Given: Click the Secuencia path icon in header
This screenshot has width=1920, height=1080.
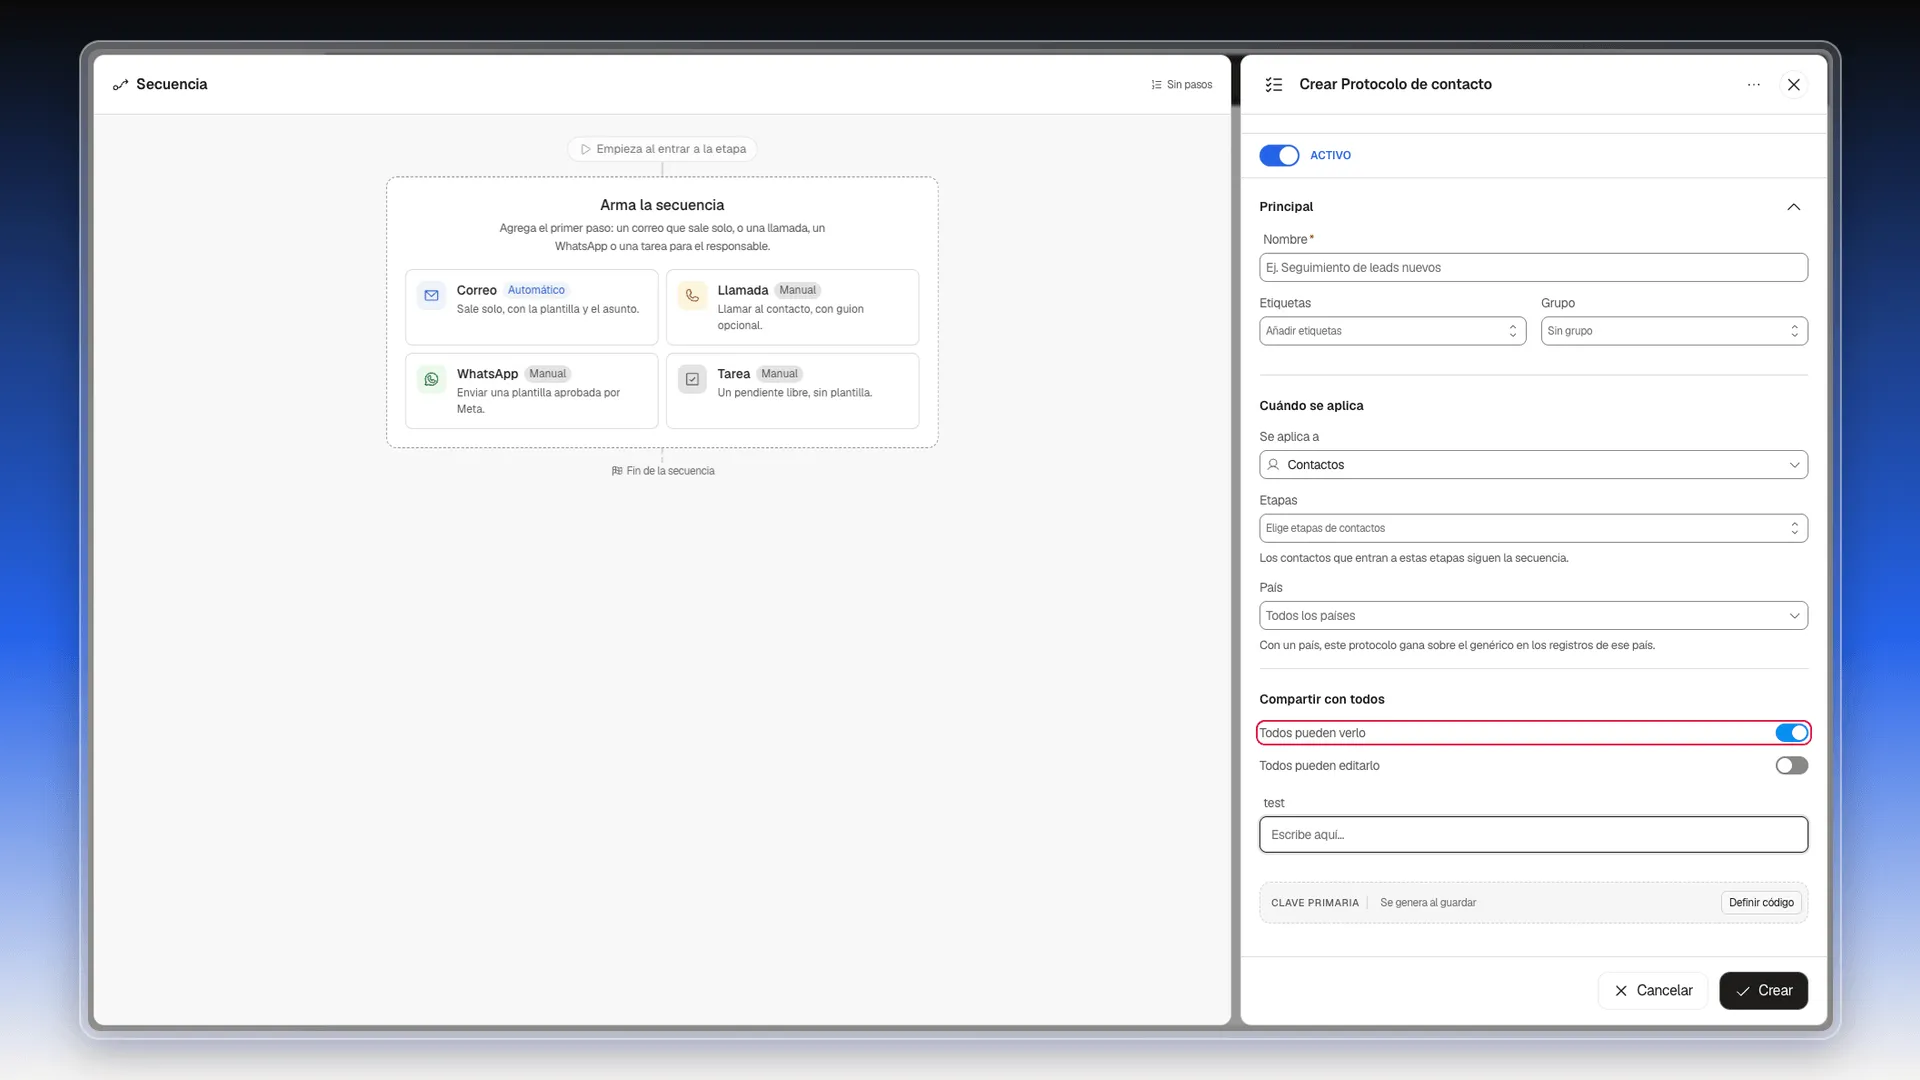Looking at the screenshot, I should pos(121,85).
